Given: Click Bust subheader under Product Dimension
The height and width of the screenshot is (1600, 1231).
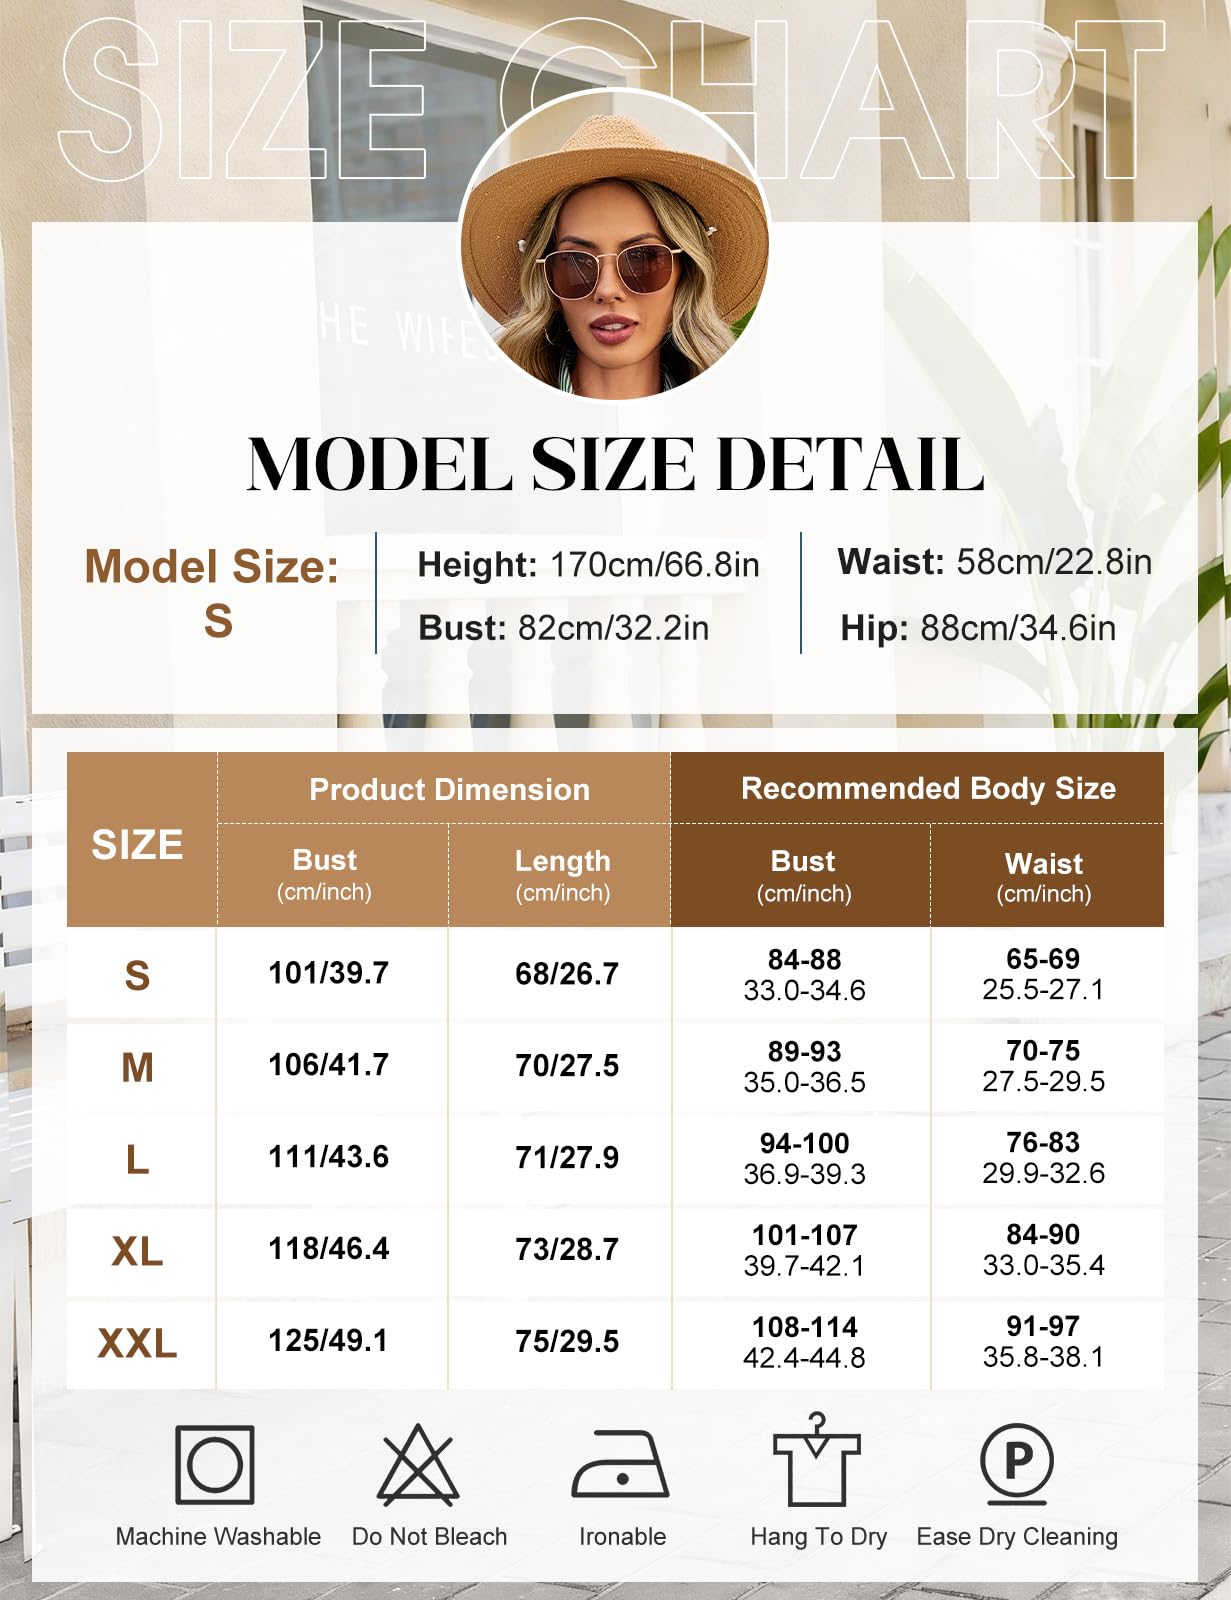Looking at the screenshot, I should (x=325, y=875).
